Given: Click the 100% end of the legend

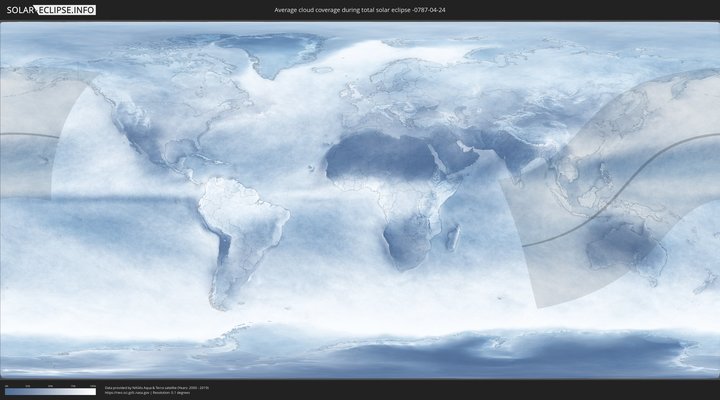Looking at the screenshot, I should tap(94, 391).
